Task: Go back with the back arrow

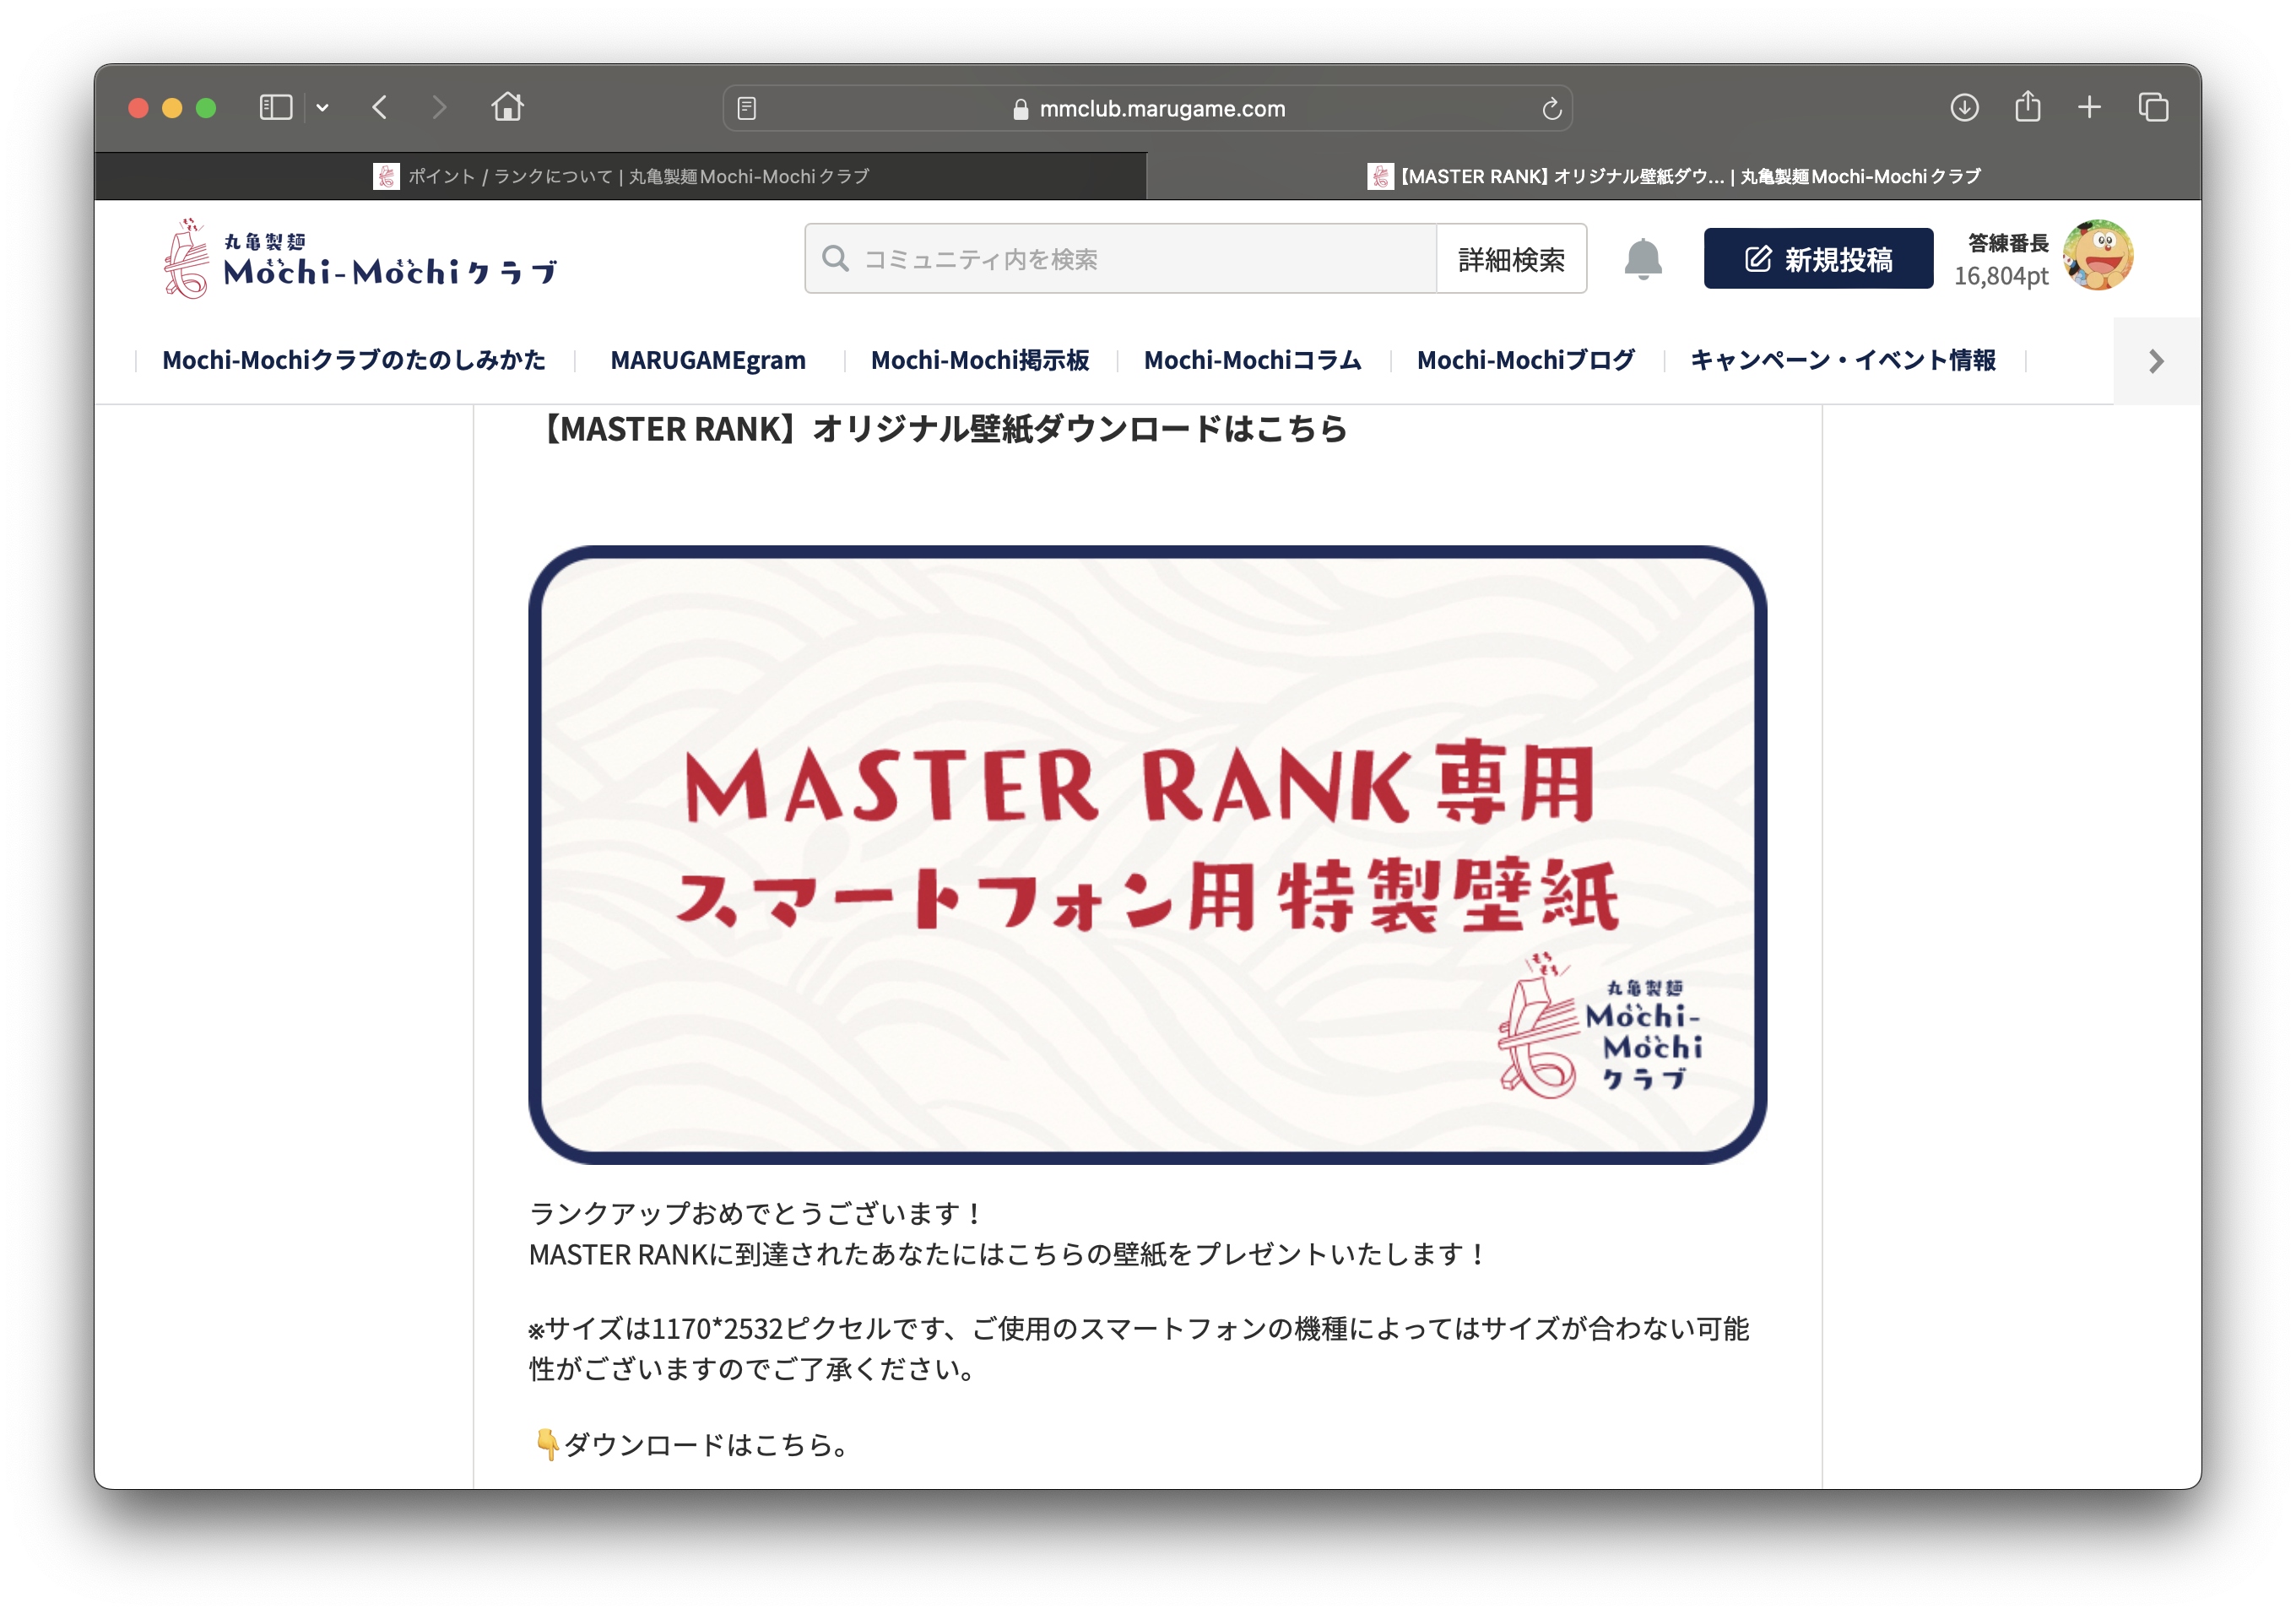Action: coord(380,107)
